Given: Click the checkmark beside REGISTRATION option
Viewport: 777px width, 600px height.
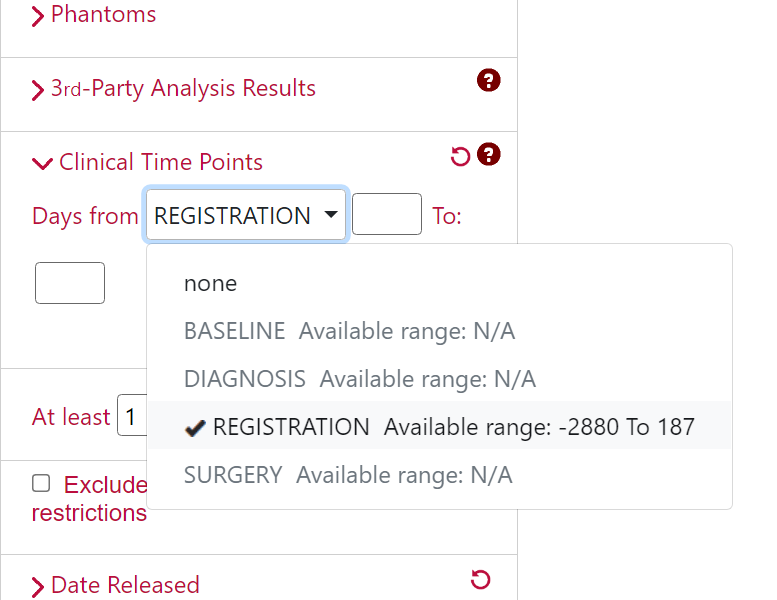Looking at the screenshot, I should click(x=195, y=428).
